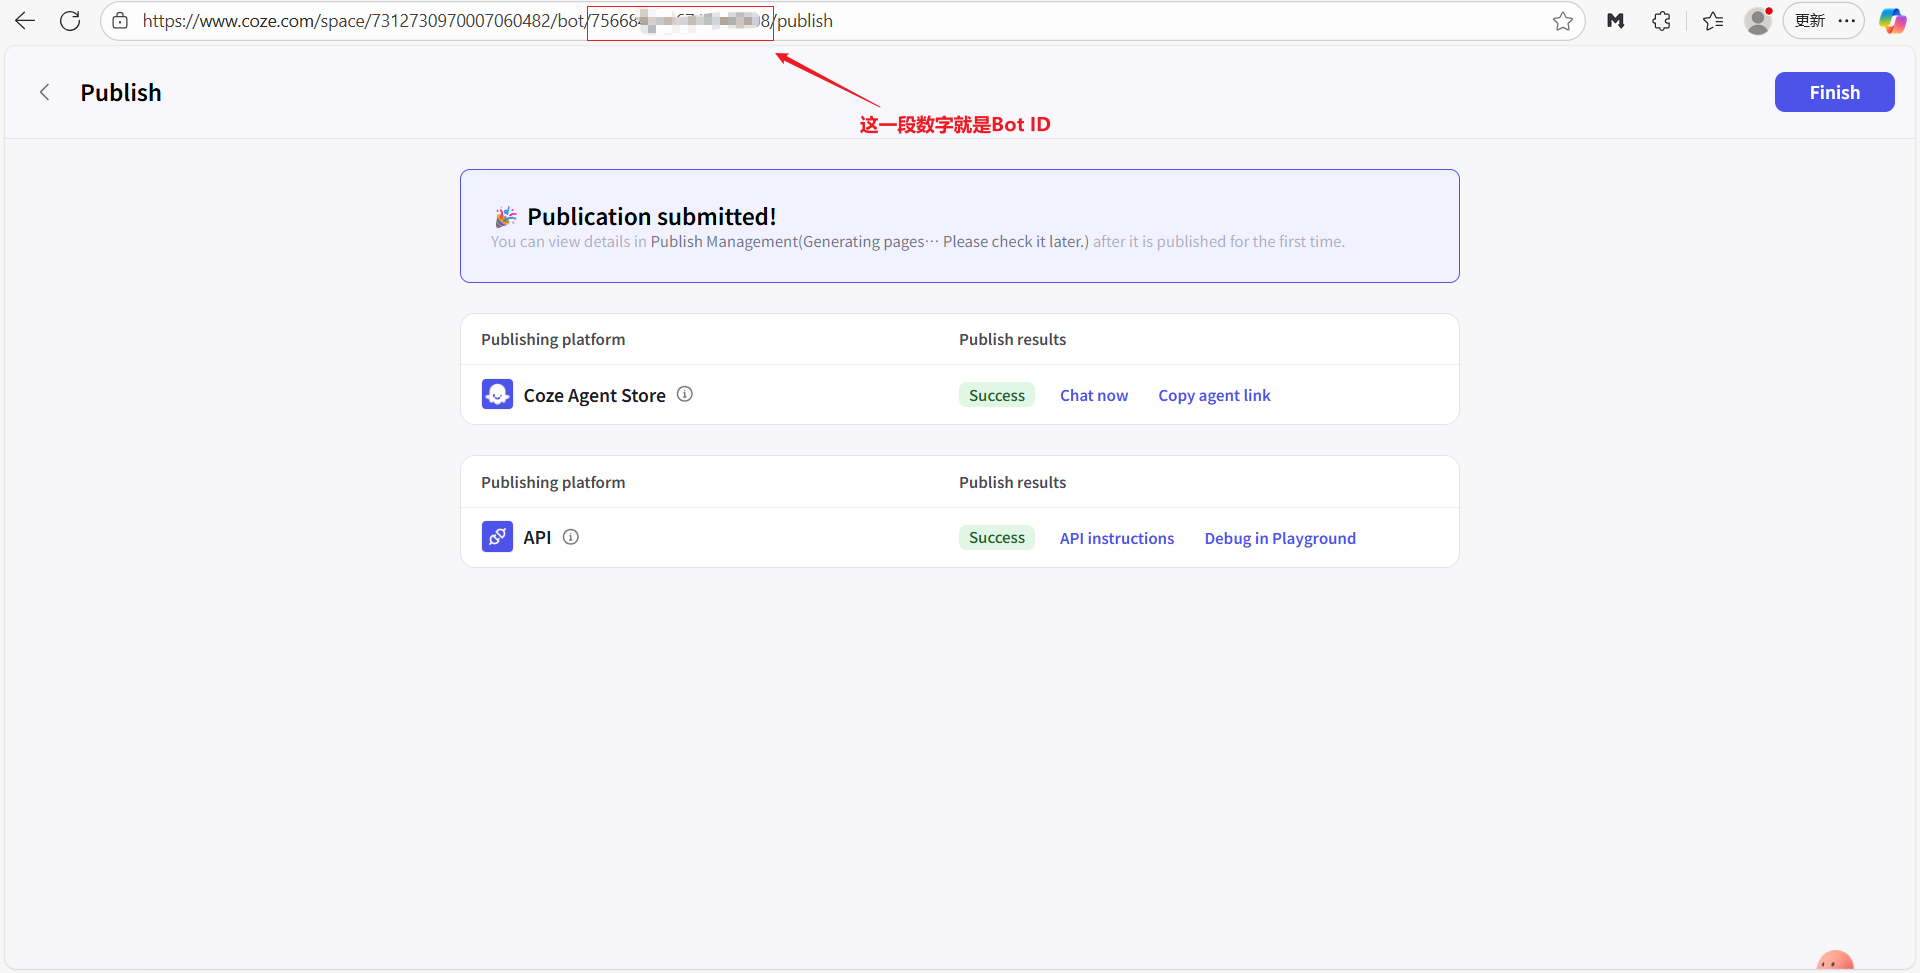This screenshot has width=1920, height=973.
Task: Open Chat now for Coze Agent Store
Action: [1093, 396]
